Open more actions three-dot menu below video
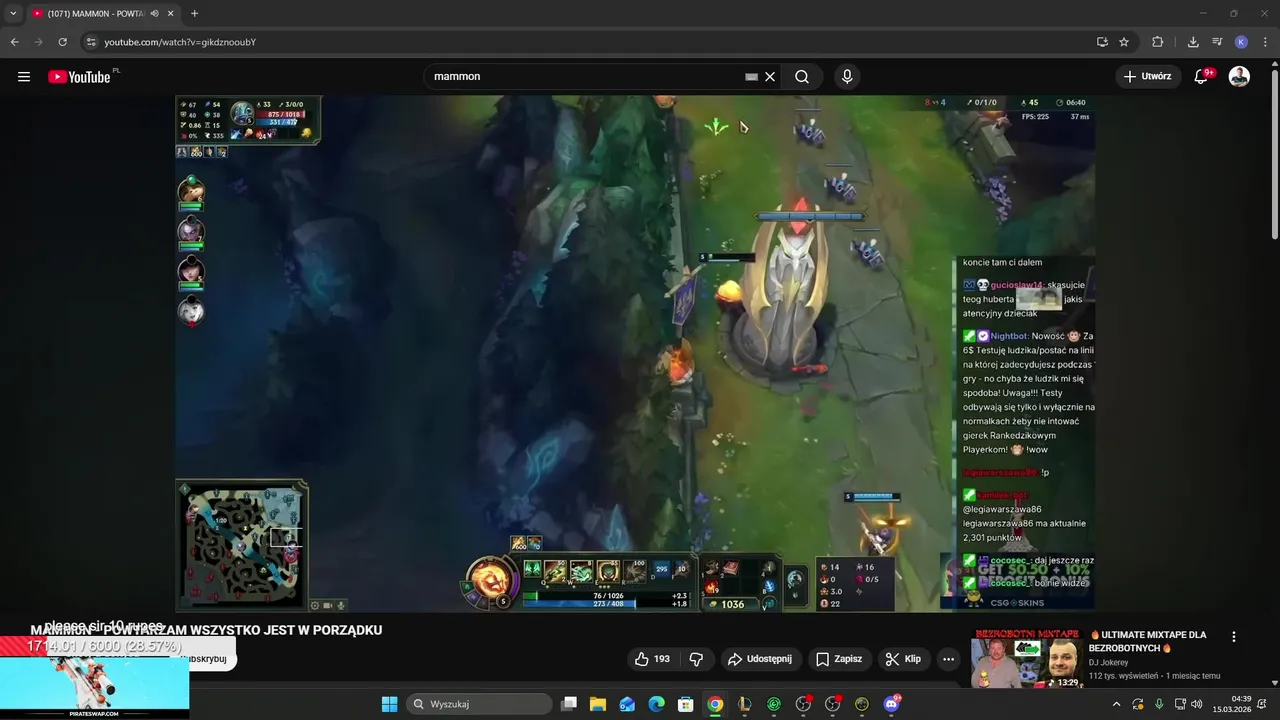This screenshot has width=1280, height=720. pos(948,659)
